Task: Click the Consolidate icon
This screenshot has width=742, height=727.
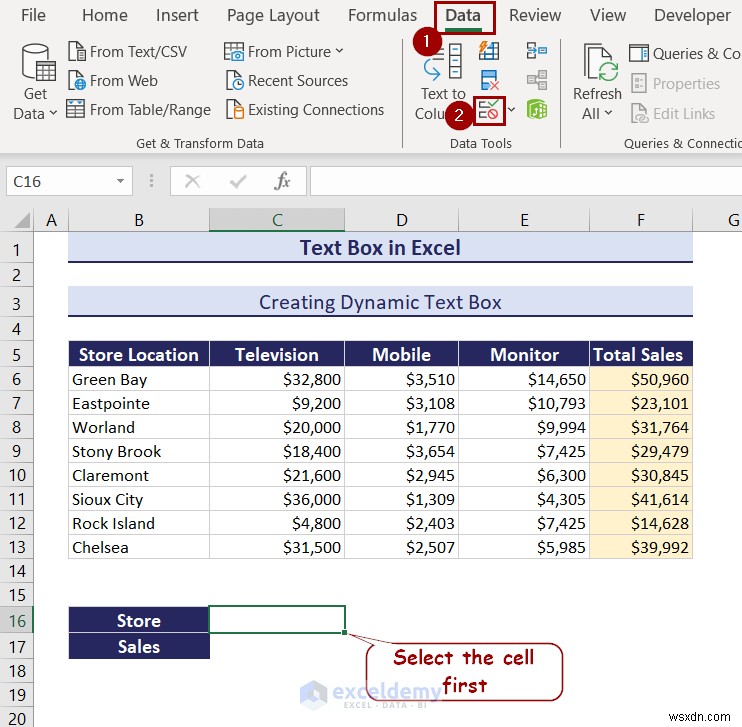Action: (537, 50)
